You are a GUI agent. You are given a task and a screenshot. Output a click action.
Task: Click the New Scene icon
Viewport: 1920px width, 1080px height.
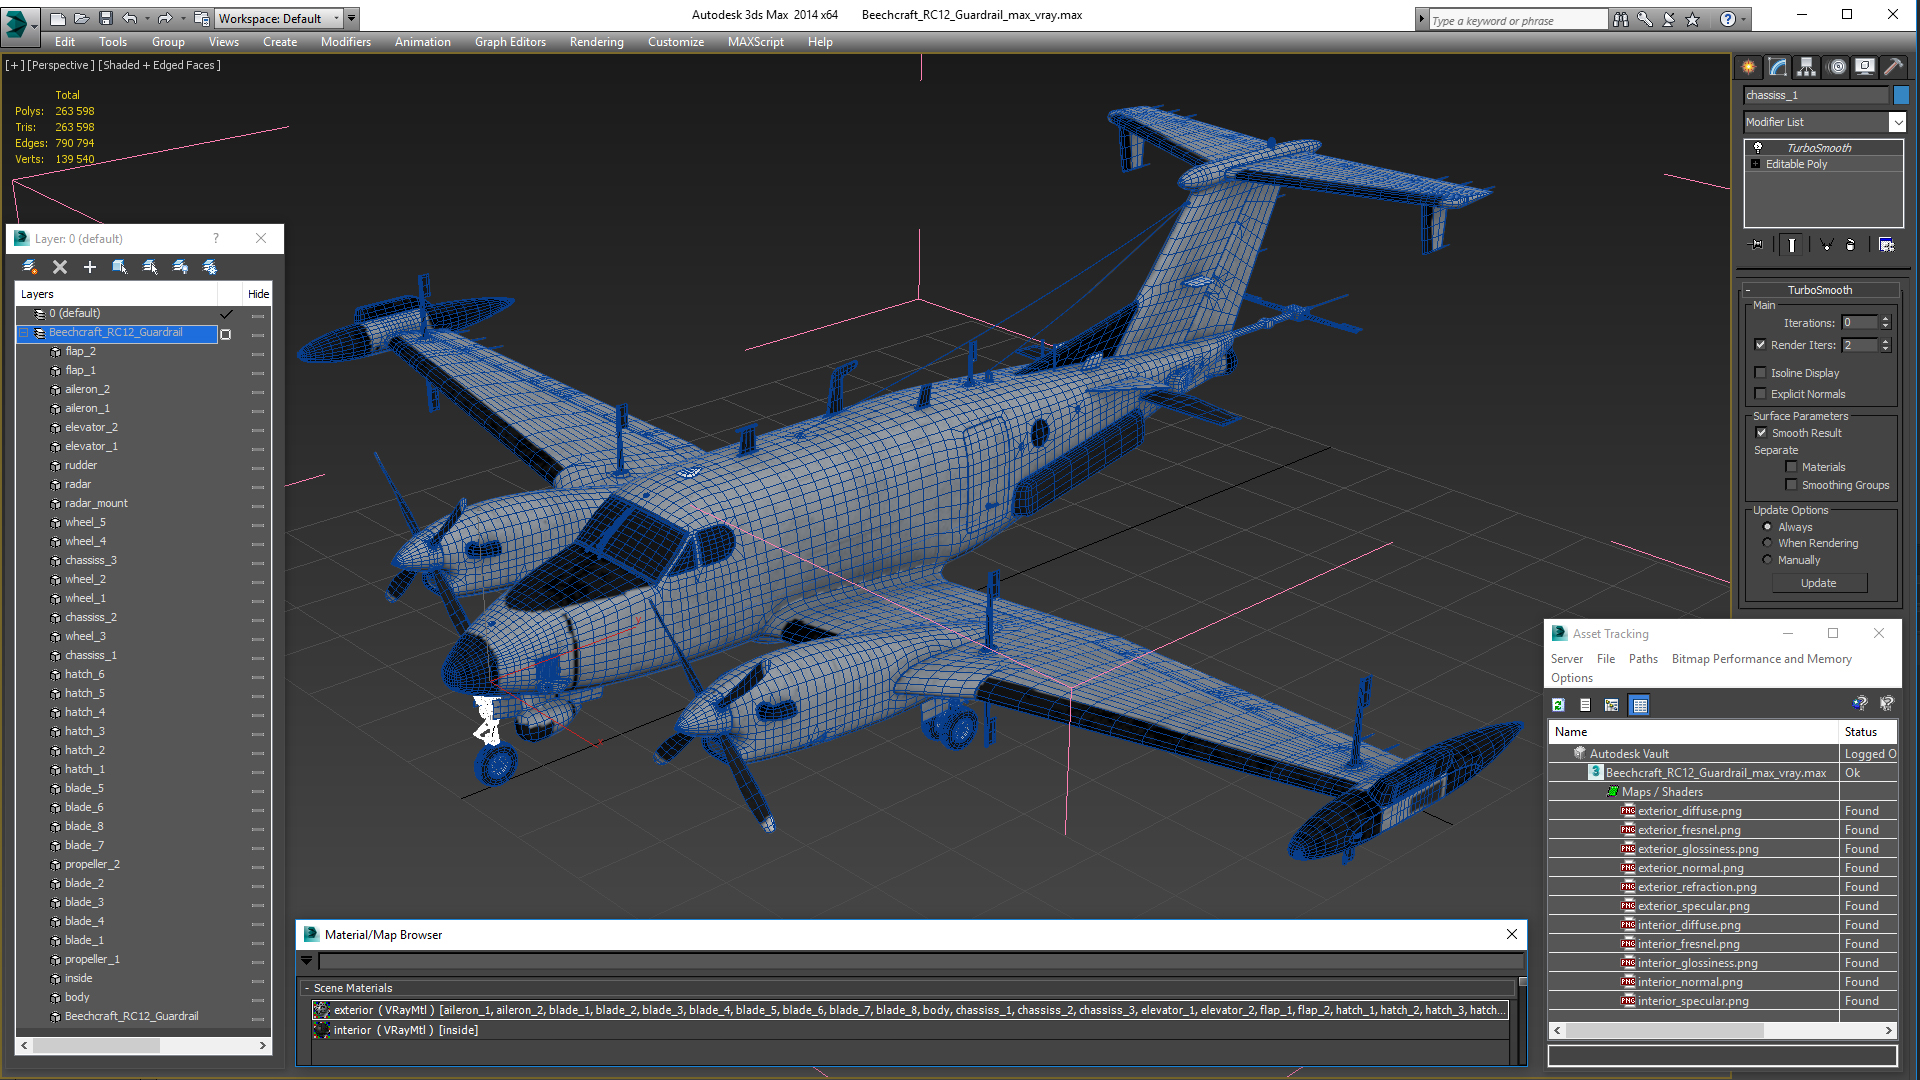57,18
